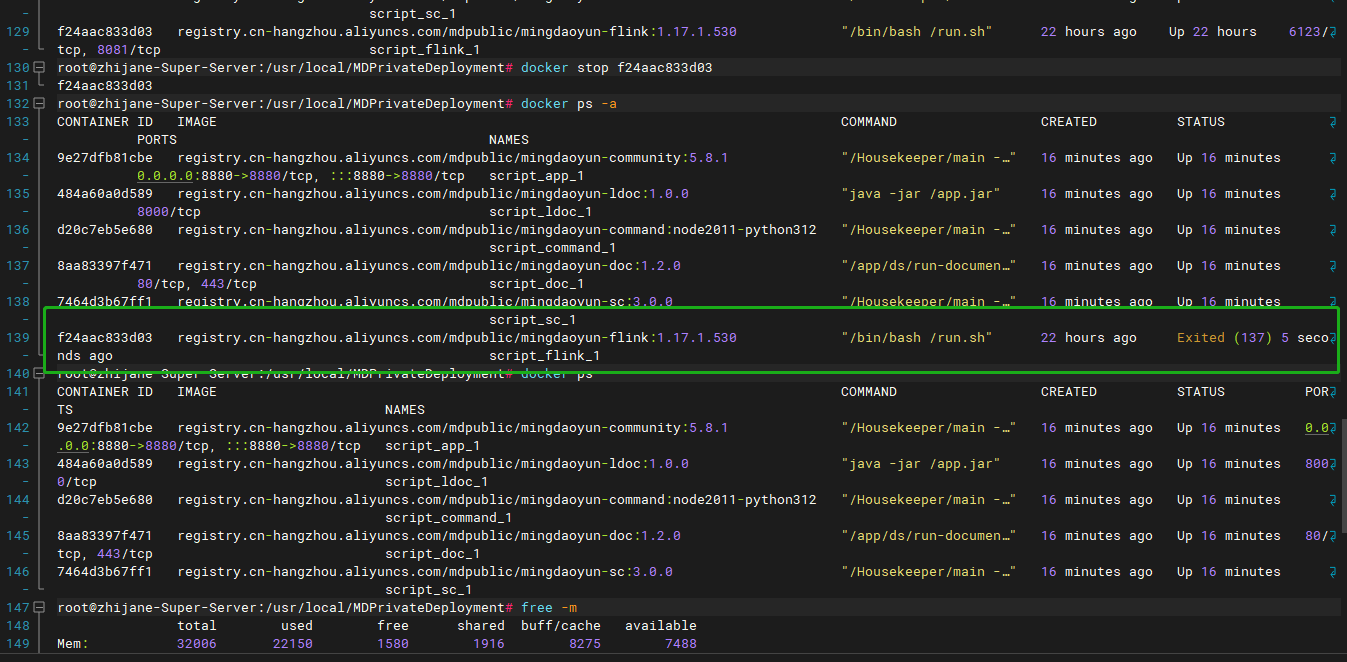Click the 'free -m' command text
Screen dimensions: 1347x662
pos(548,608)
